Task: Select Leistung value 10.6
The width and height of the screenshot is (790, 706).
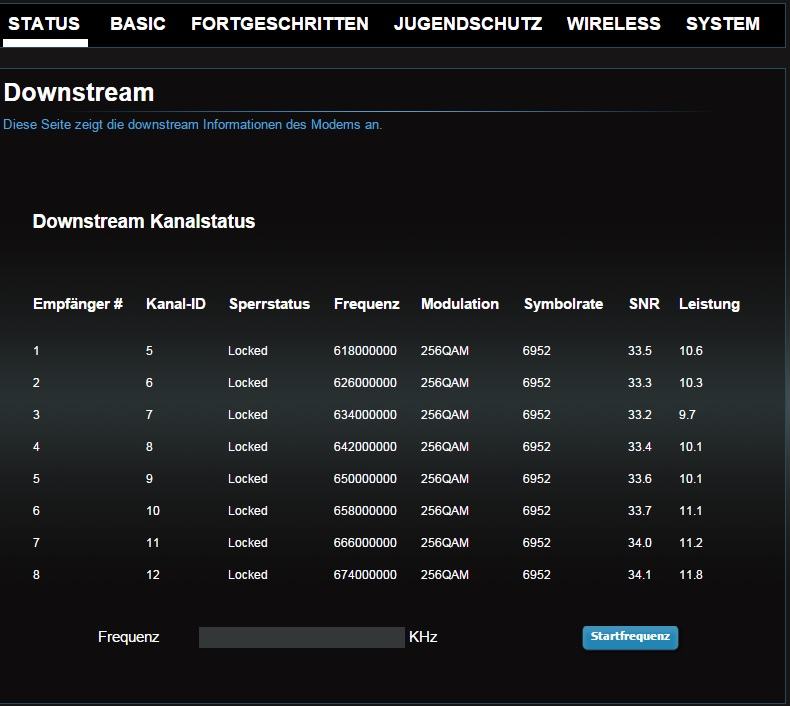Action: click(x=691, y=351)
